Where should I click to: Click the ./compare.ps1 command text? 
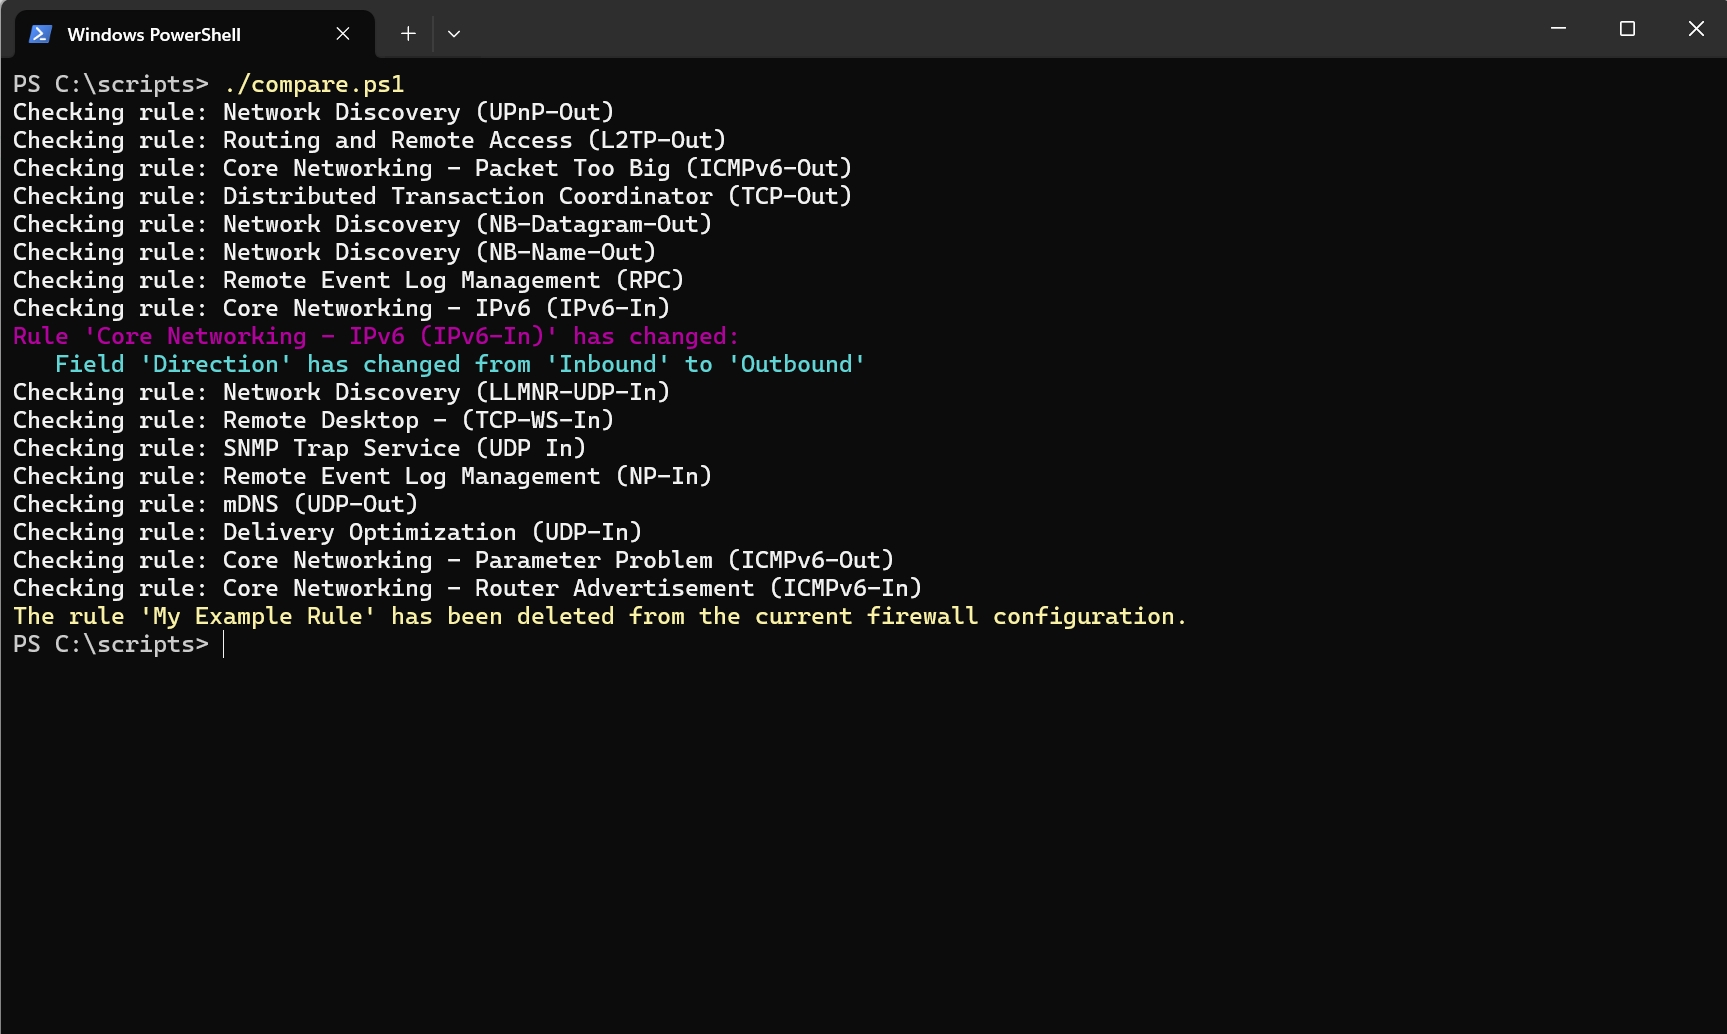pos(315,84)
